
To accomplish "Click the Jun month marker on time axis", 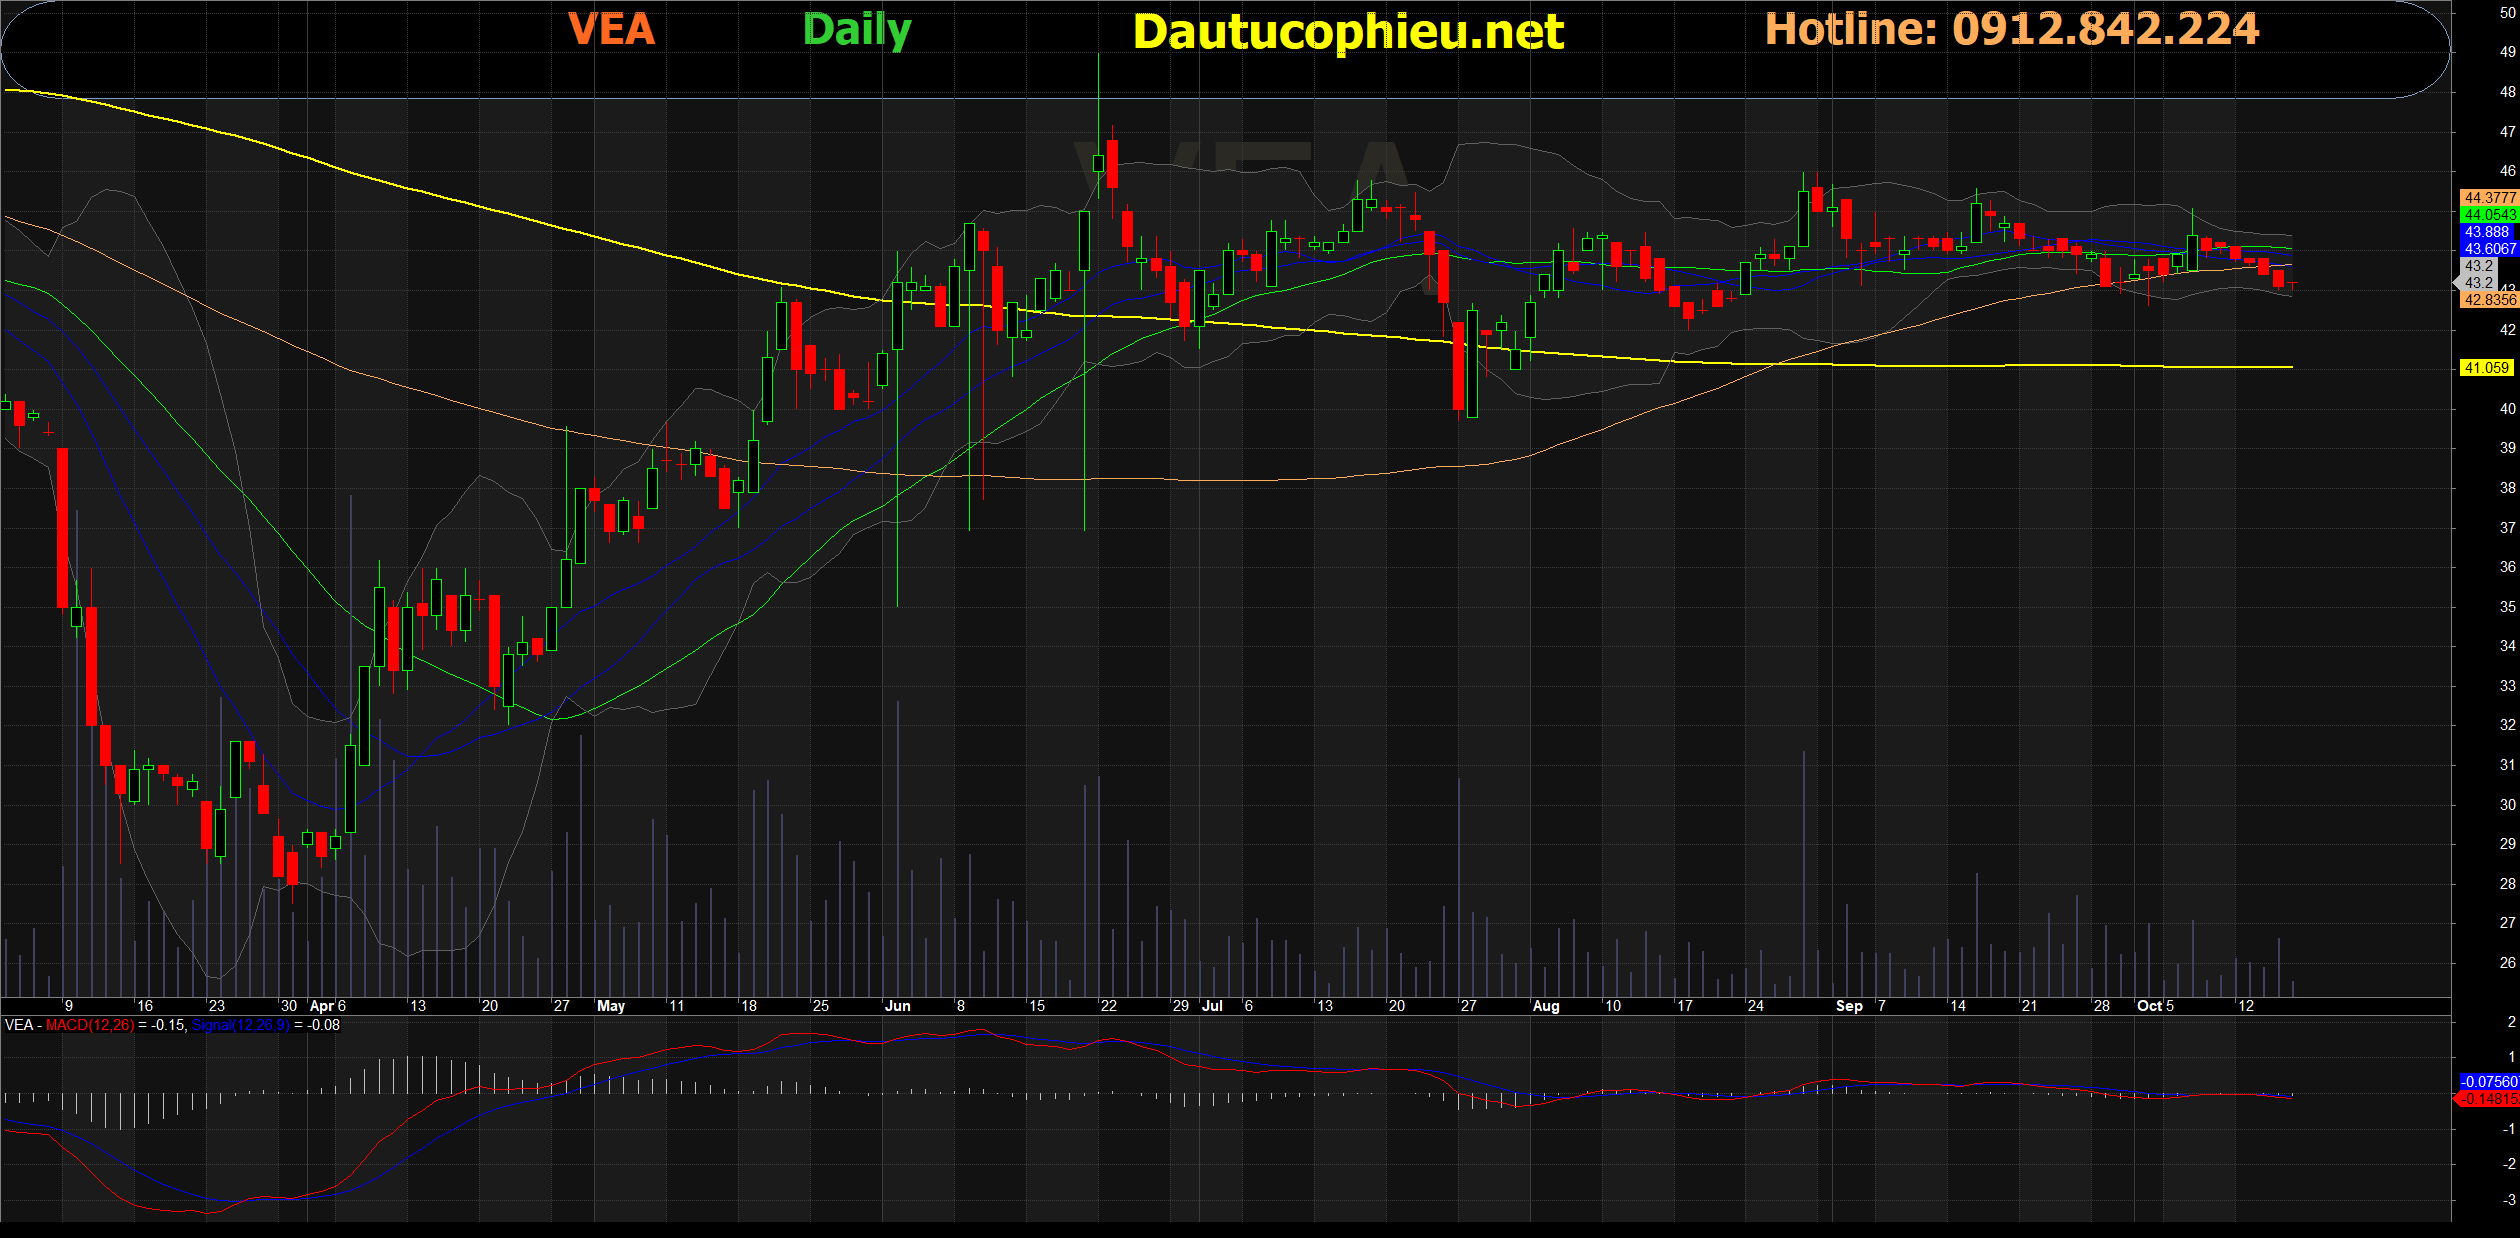I will (897, 1006).
